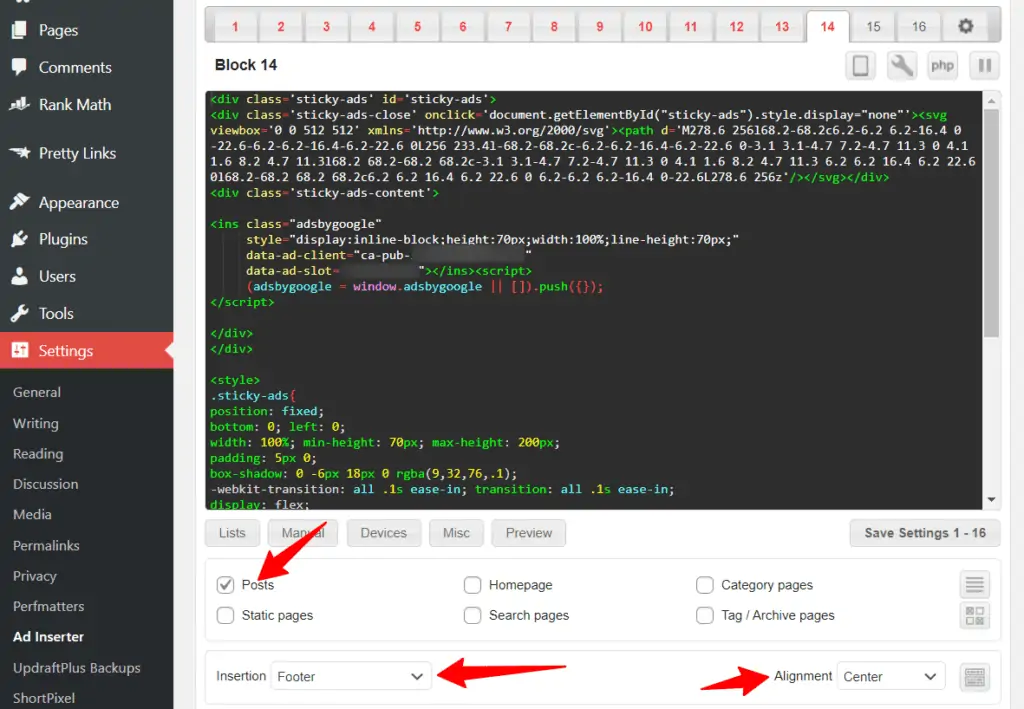Open Discussion settings submenu
1024x709 pixels.
point(46,484)
